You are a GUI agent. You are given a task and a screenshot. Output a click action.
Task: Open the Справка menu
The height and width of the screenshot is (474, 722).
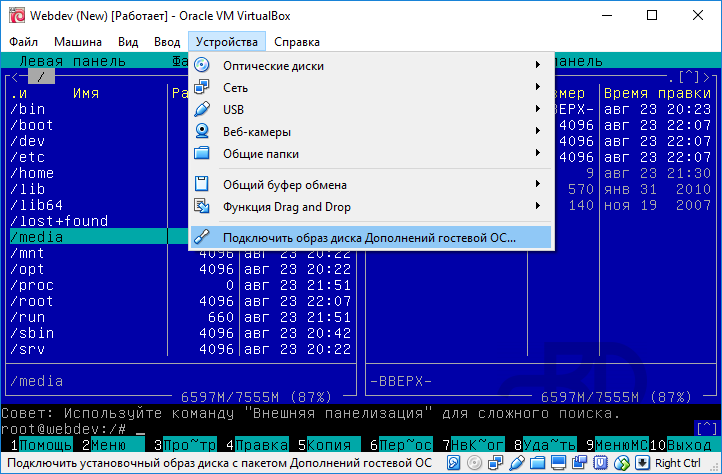297,42
